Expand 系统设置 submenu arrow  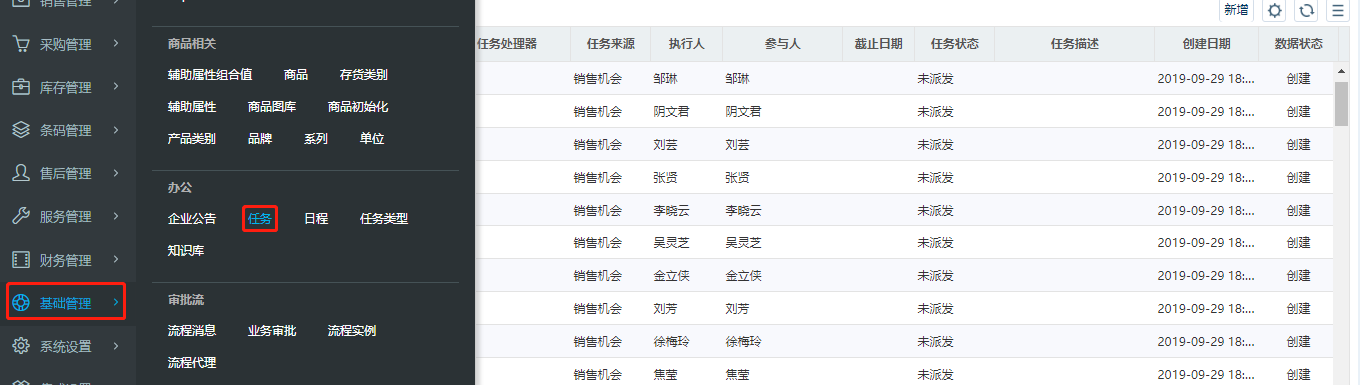116,346
